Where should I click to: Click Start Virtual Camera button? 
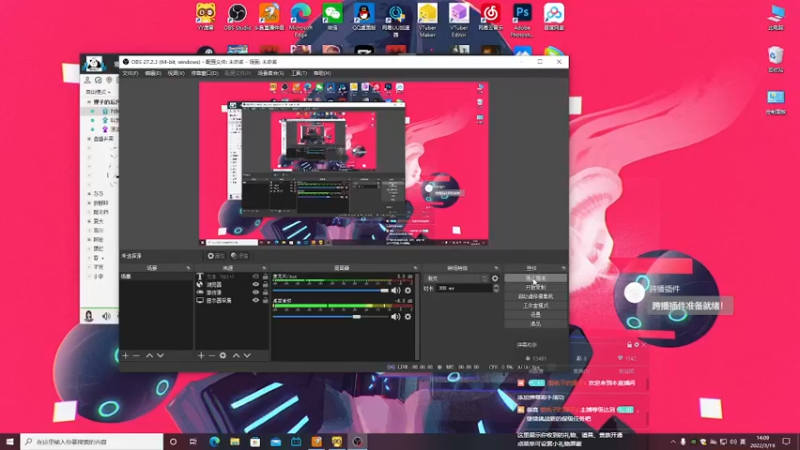point(536,296)
